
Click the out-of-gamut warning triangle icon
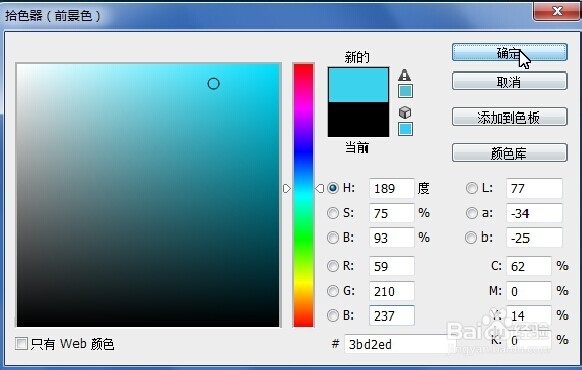click(404, 75)
